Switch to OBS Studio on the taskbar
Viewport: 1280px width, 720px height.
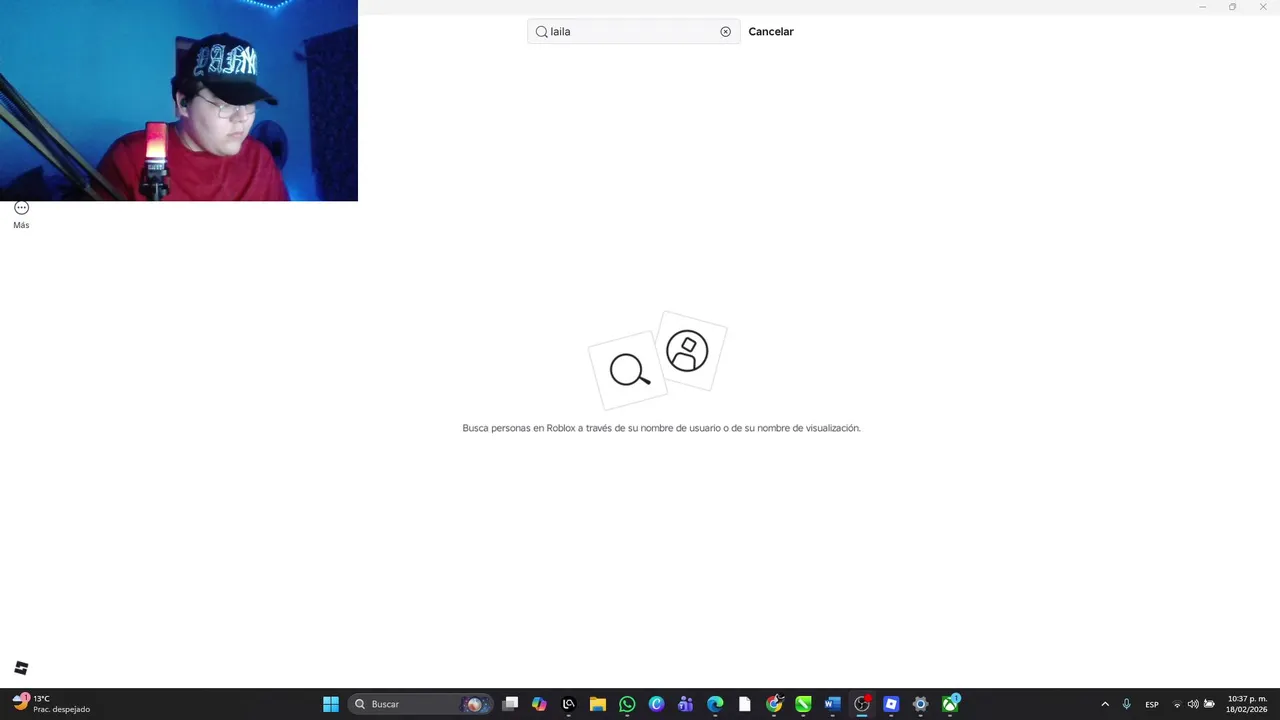862,704
